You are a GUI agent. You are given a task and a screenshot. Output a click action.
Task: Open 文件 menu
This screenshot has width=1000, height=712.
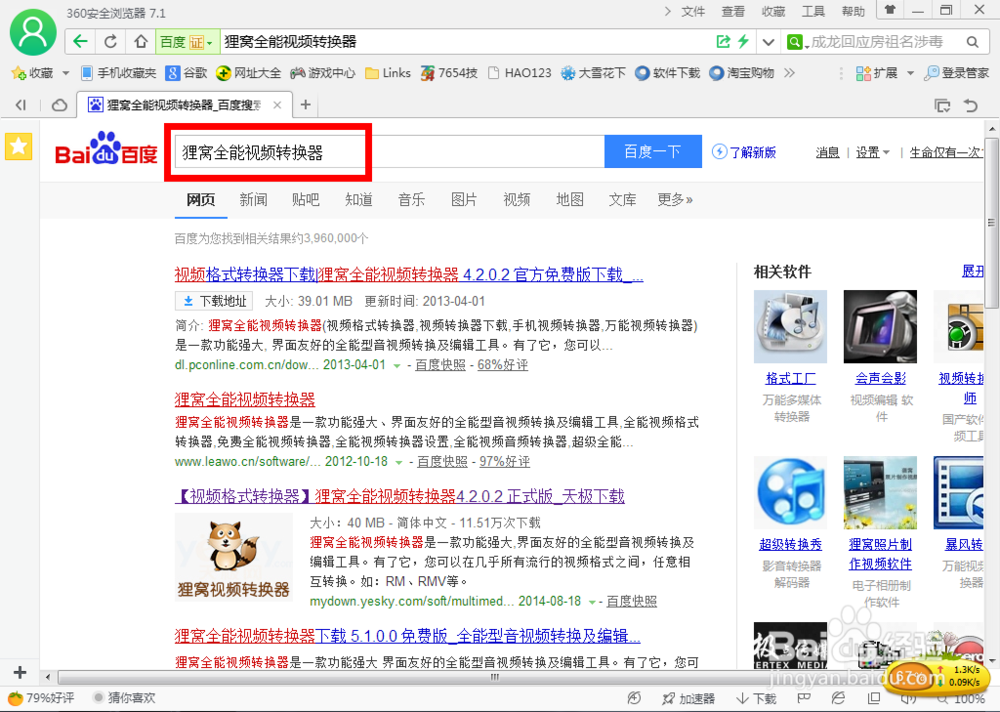693,11
